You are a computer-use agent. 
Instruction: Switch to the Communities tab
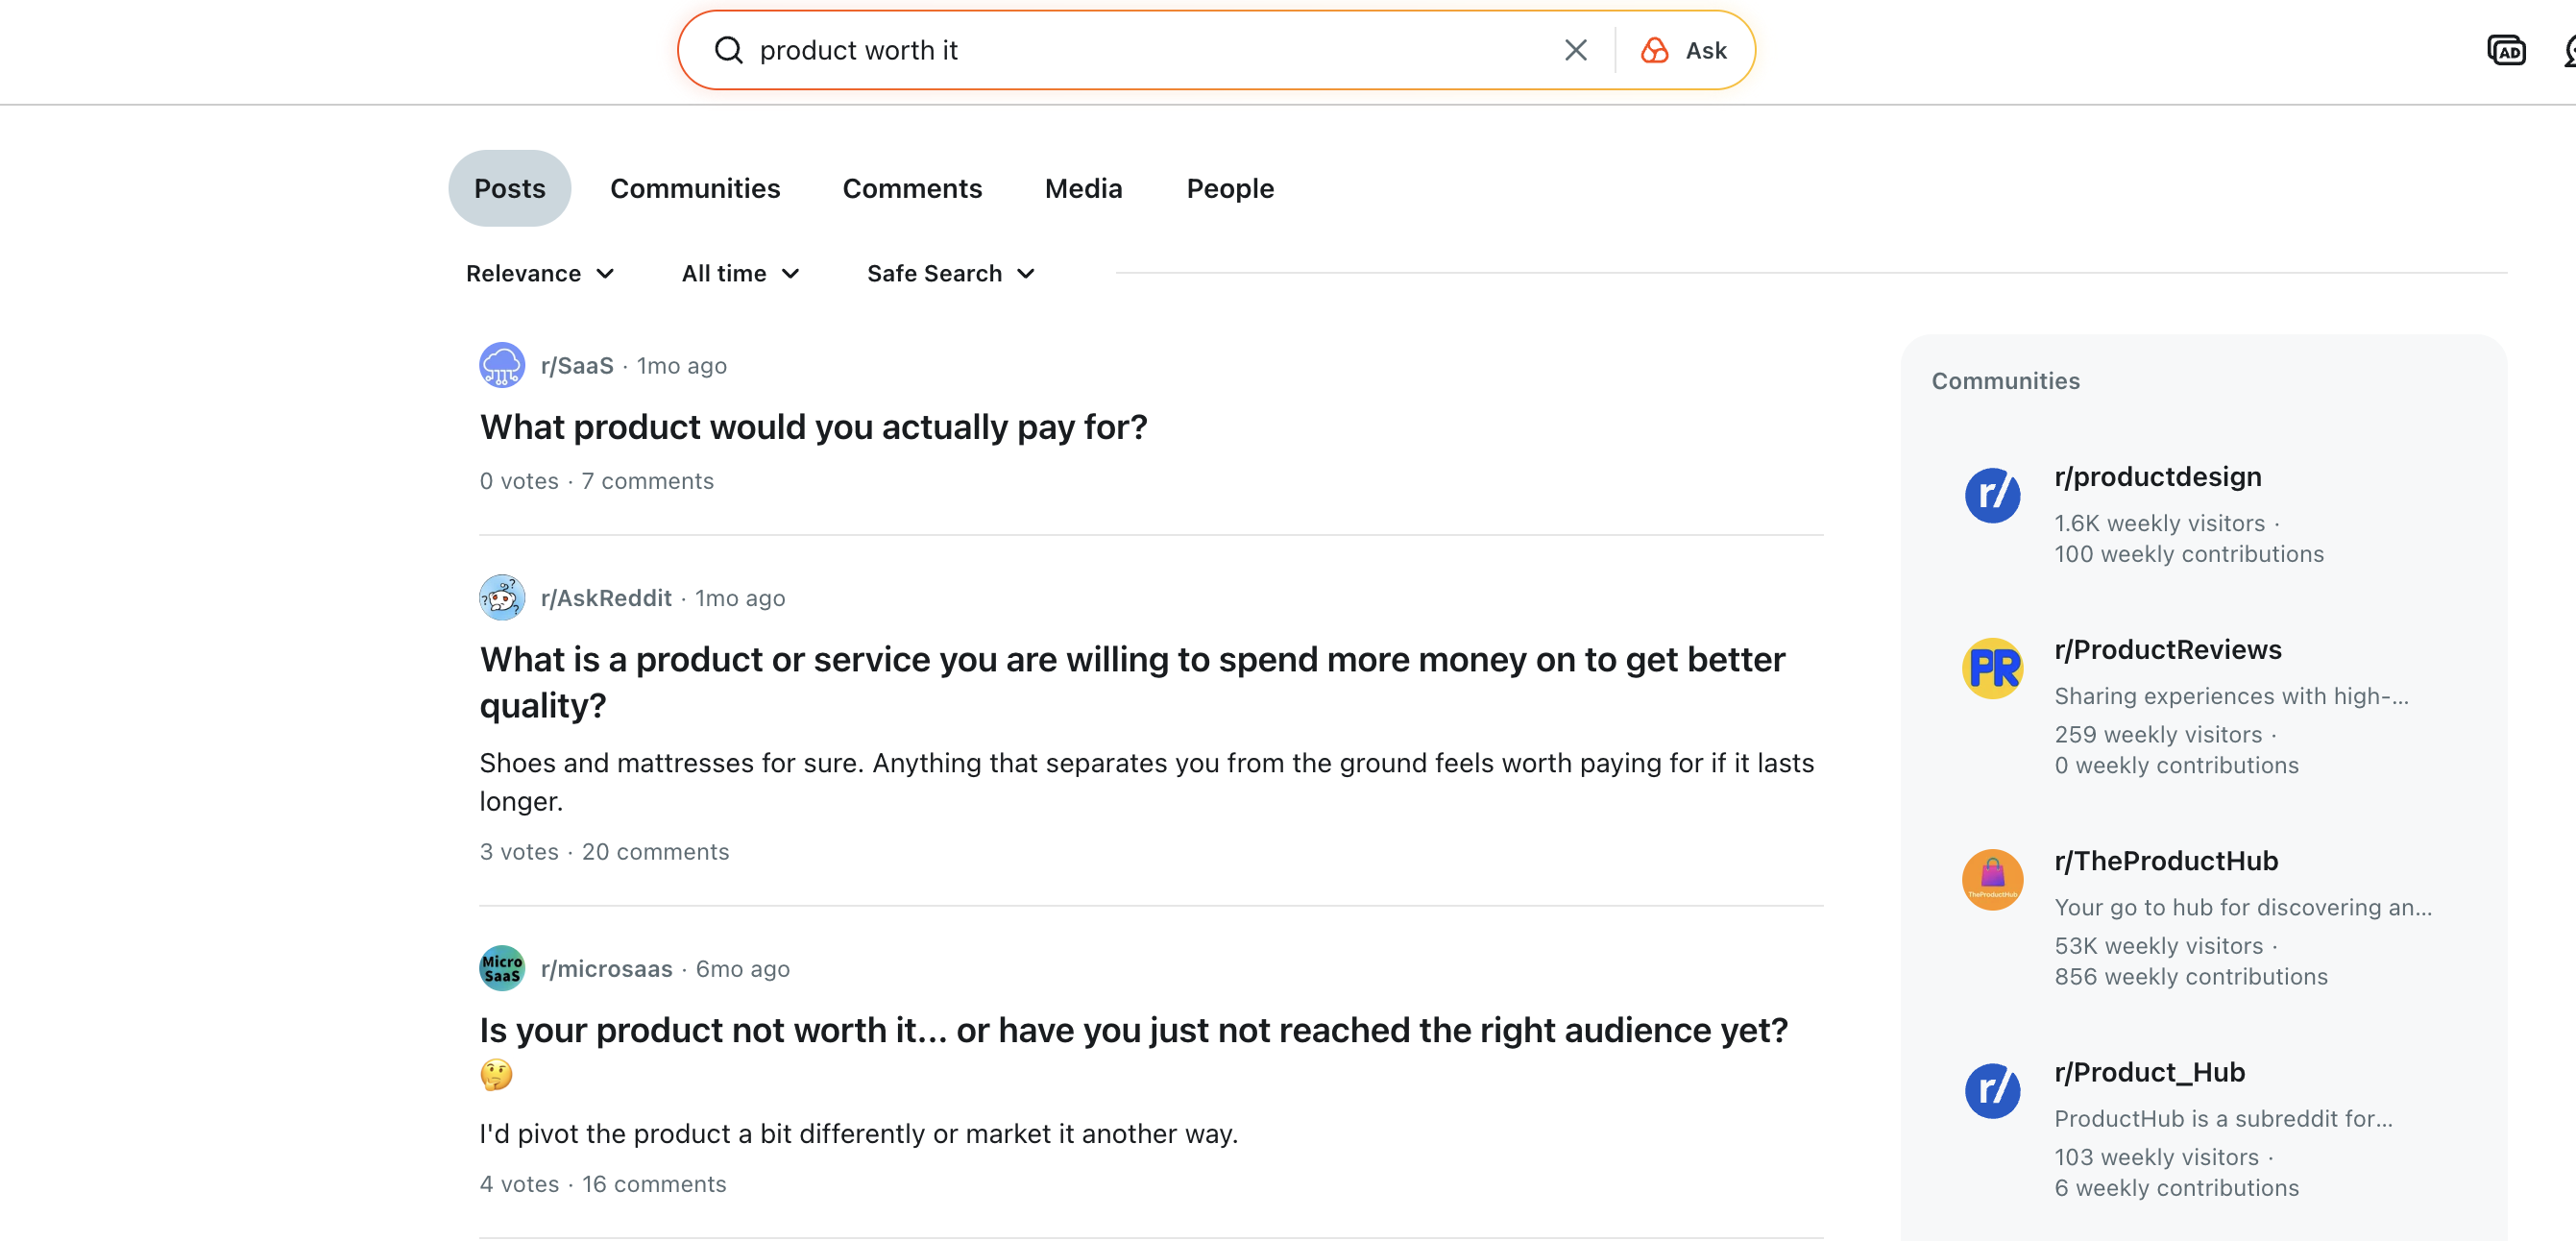click(x=695, y=188)
